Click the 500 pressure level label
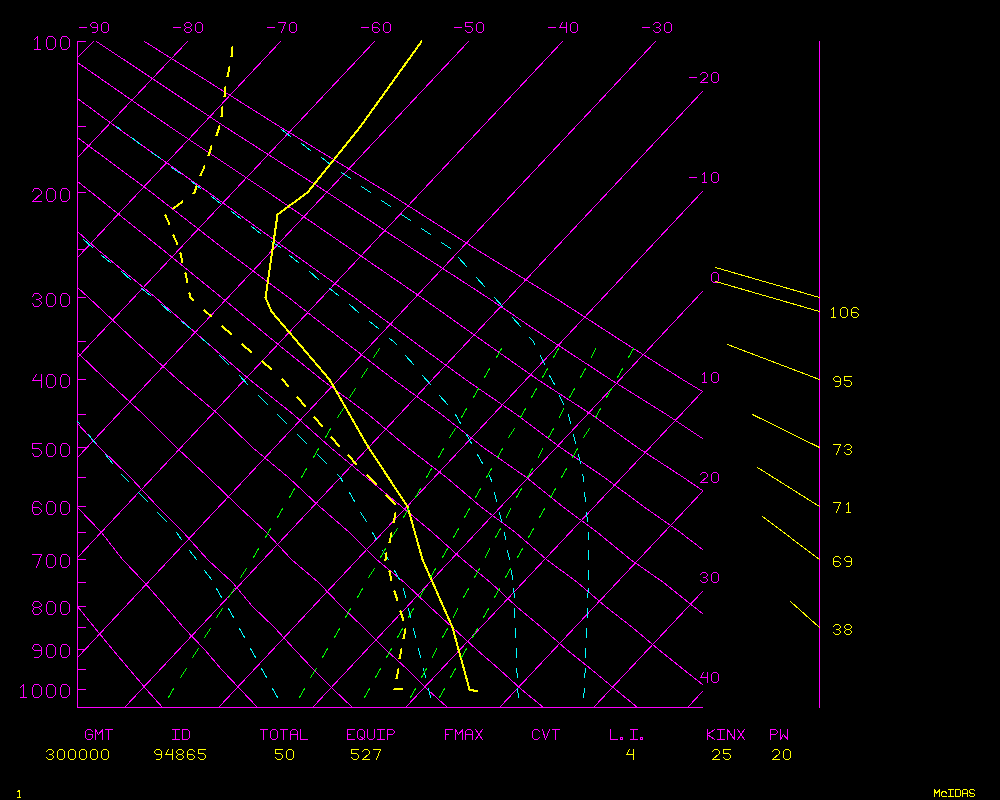Image resolution: width=1000 pixels, height=800 pixels. pyautogui.click(x=49, y=450)
